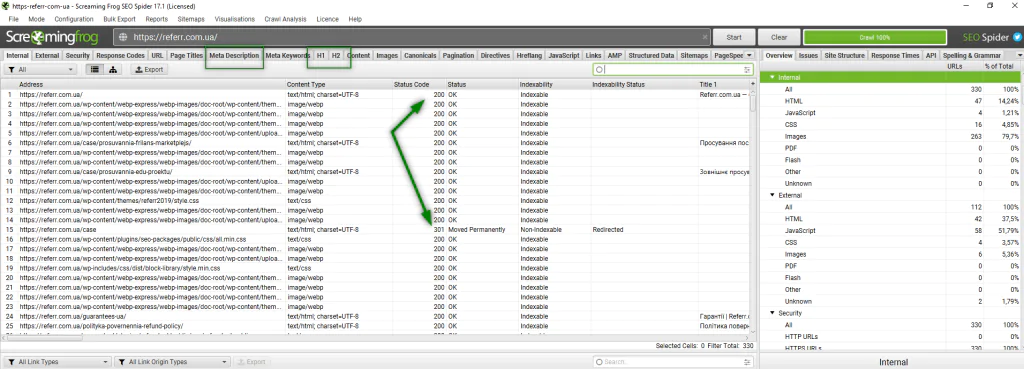Show more main tabs via overflow arrow
Screen dimensions: 1024x369
[749, 56]
